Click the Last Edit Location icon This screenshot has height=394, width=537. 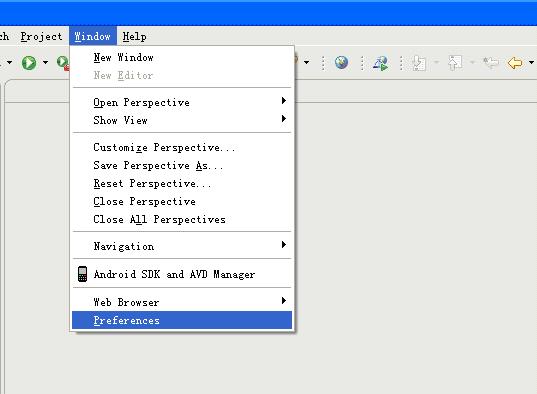(491, 62)
